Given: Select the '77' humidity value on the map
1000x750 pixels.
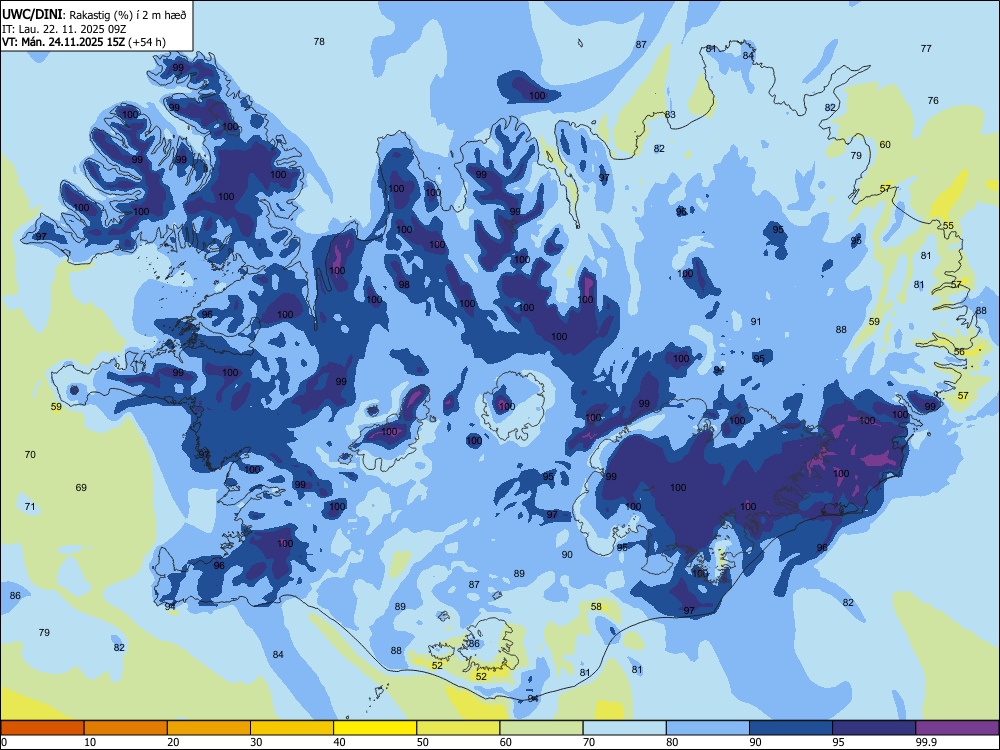Looking at the screenshot, I should [x=926, y=48].
